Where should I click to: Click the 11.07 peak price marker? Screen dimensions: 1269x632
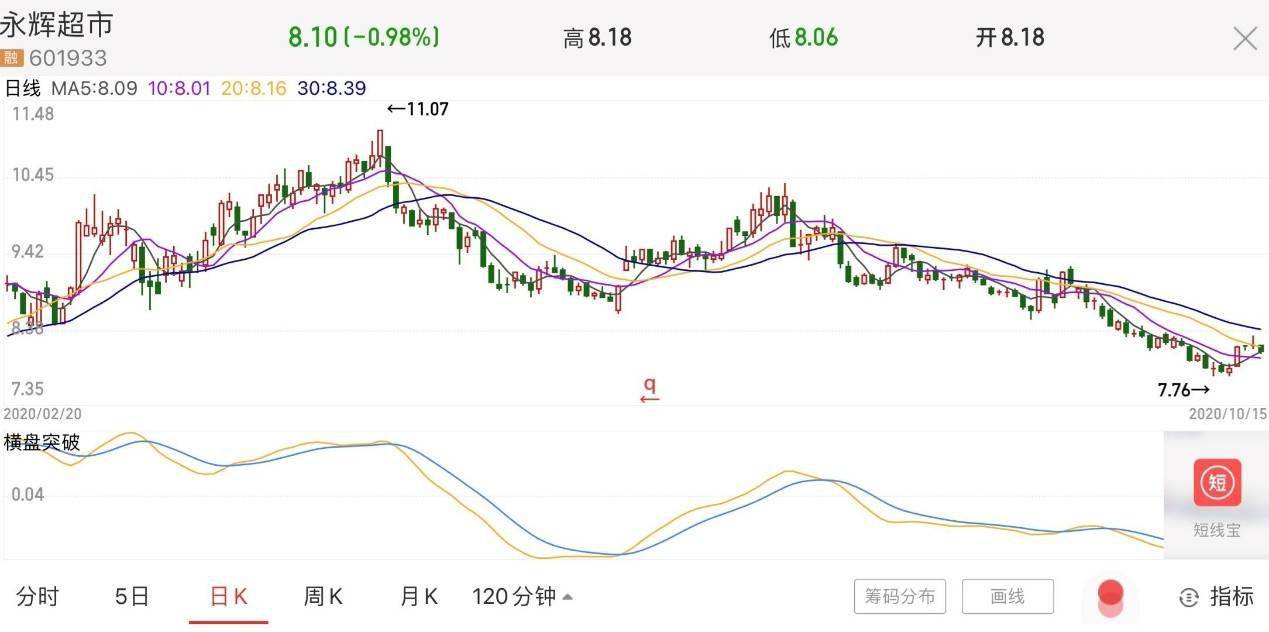pos(418,109)
